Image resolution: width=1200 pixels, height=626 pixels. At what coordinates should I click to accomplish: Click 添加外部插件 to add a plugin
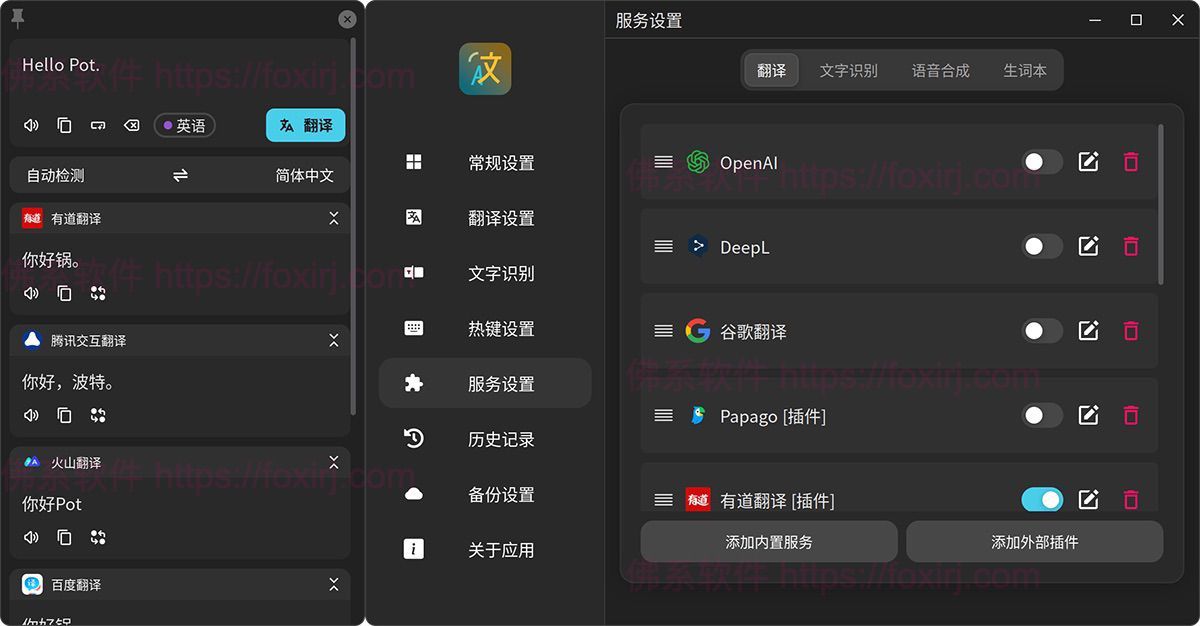tap(1035, 542)
